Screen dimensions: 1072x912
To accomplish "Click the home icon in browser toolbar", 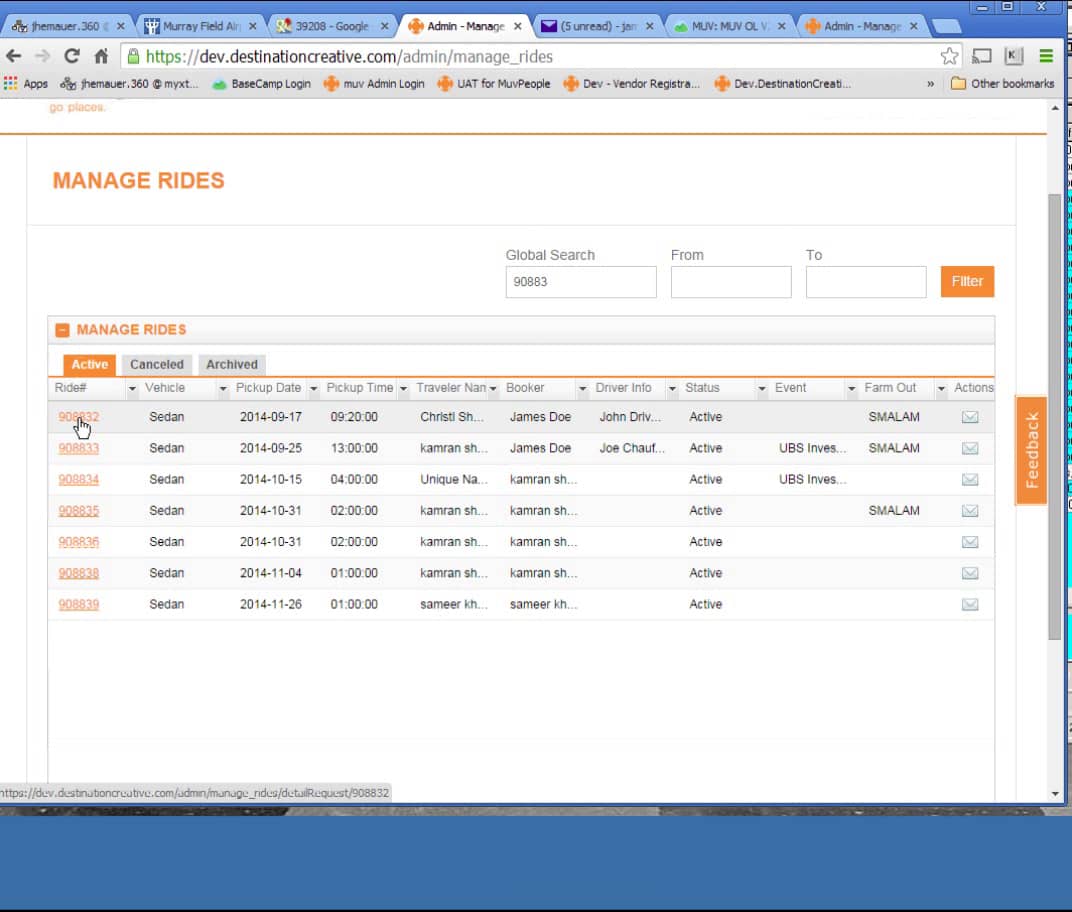I will [101, 56].
